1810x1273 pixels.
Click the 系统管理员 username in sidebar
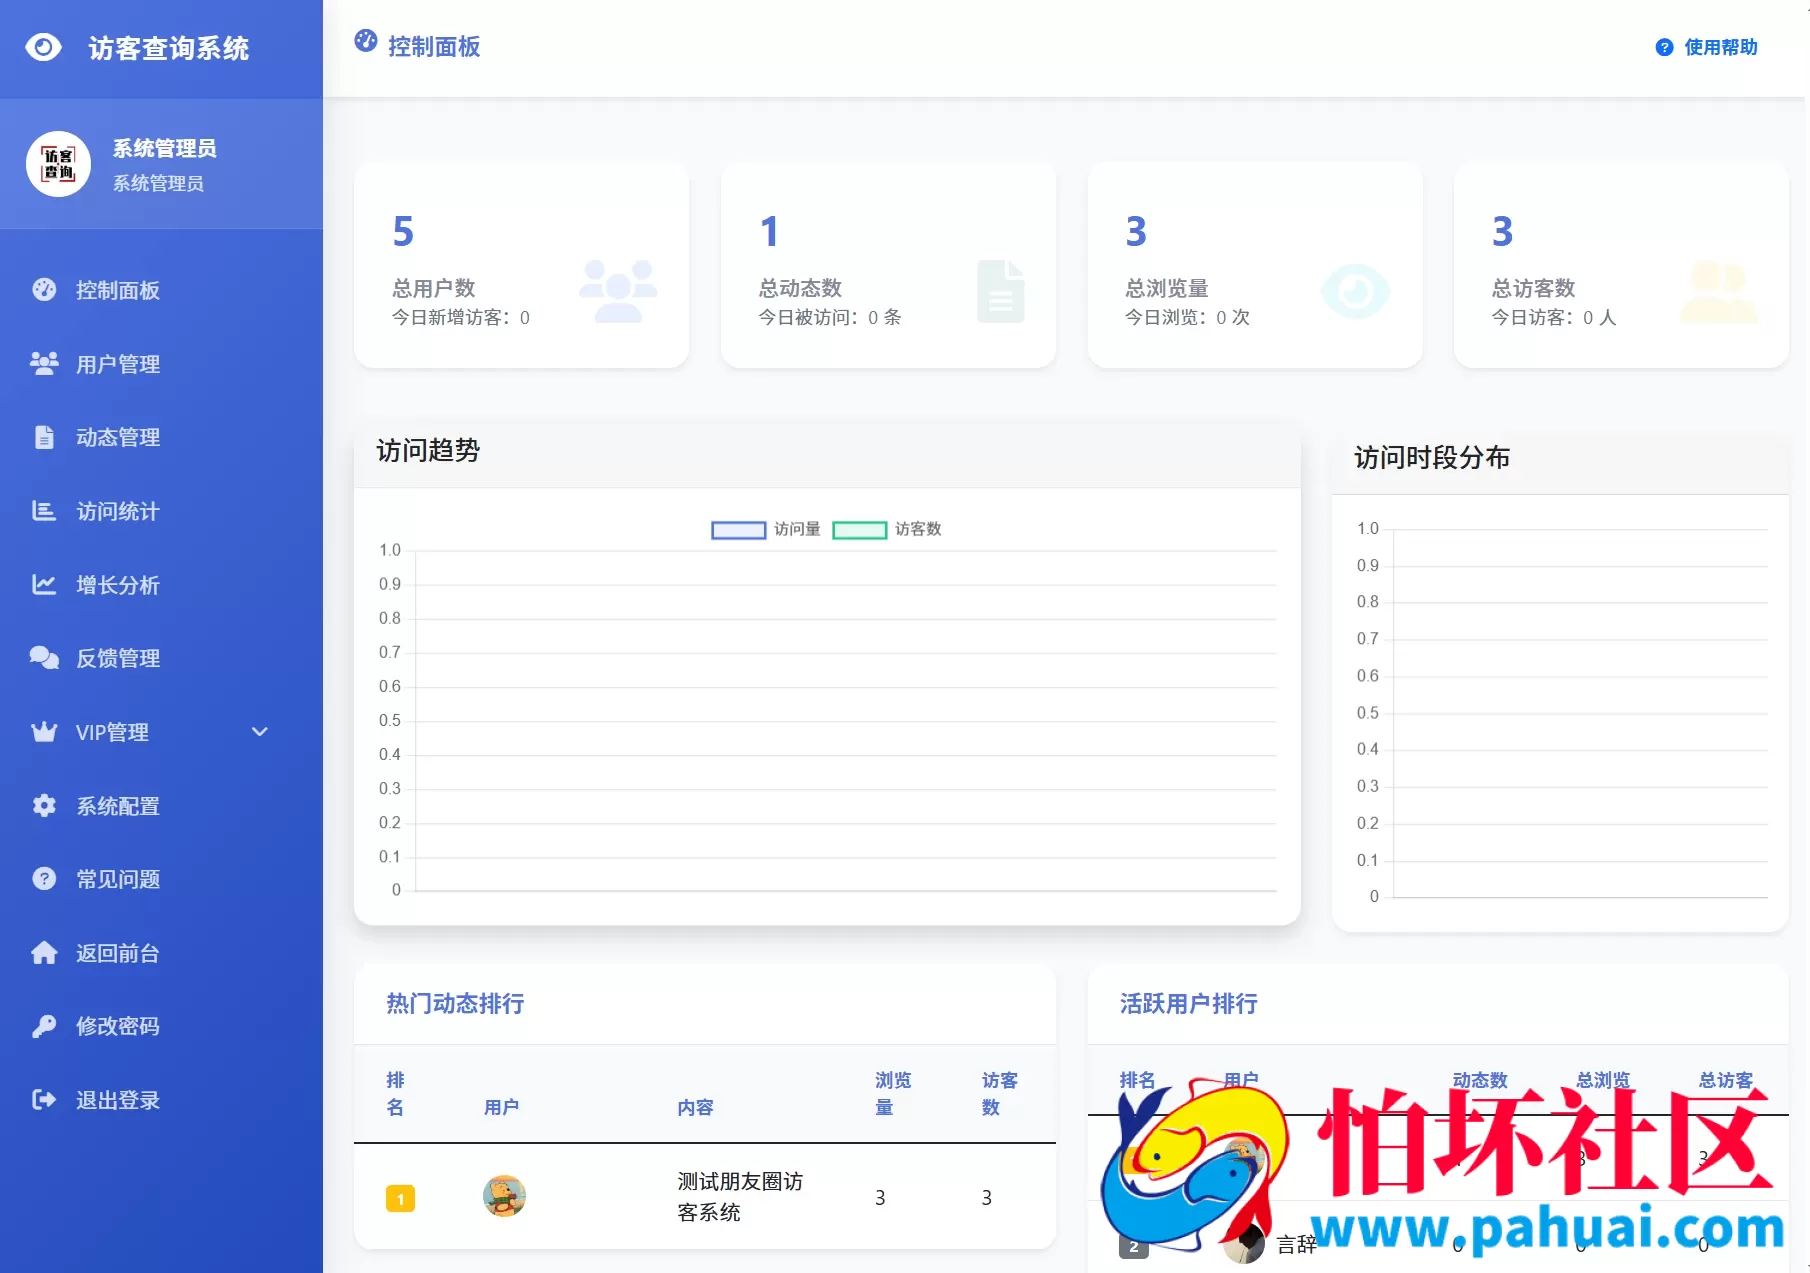[x=164, y=148]
